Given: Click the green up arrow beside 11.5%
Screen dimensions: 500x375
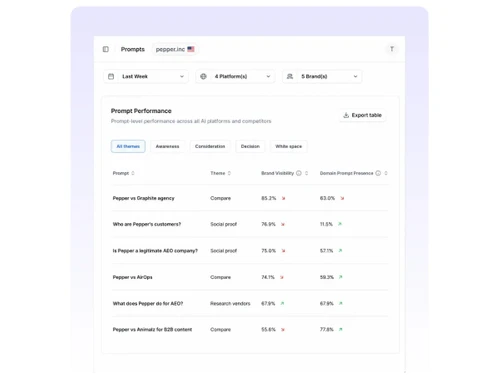Looking at the screenshot, I should click(x=340, y=224).
